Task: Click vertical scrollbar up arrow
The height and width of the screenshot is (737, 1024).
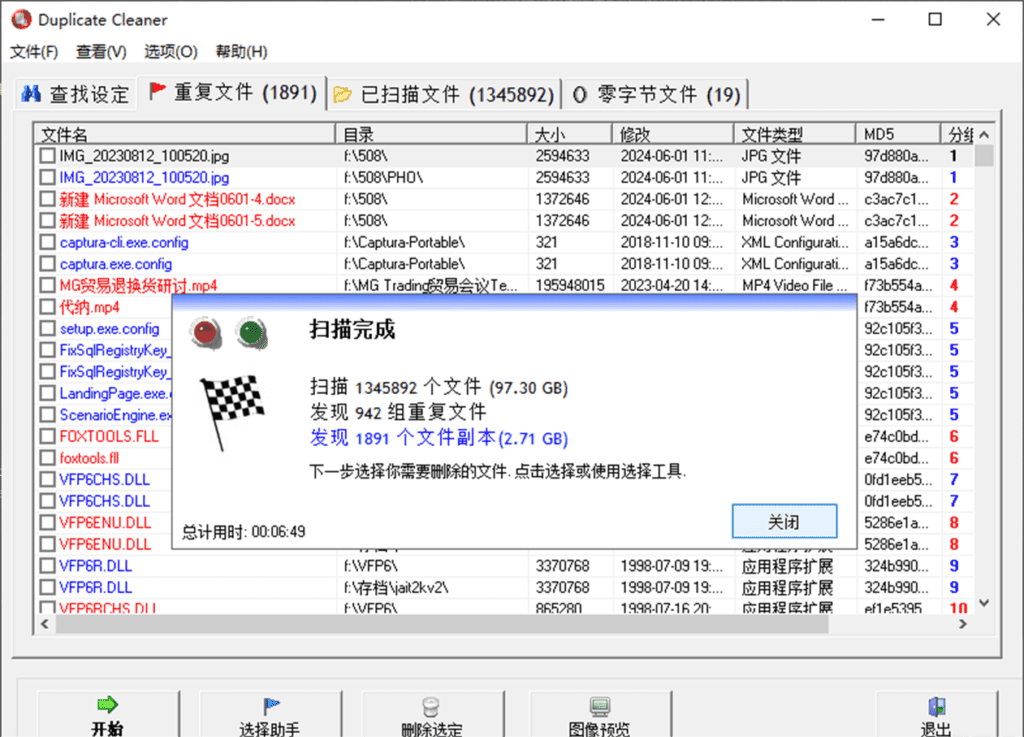Action: 984,134
